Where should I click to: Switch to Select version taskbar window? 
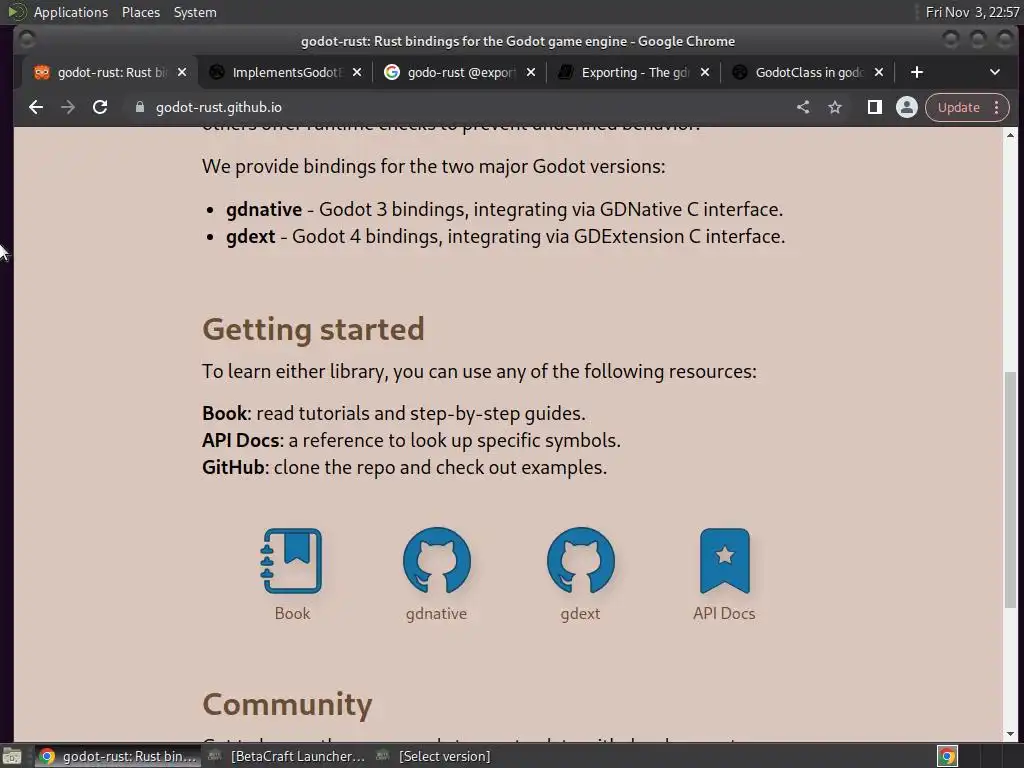click(x=434, y=756)
